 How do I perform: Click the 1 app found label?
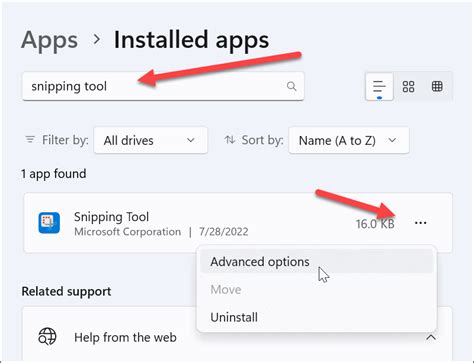[54, 174]
